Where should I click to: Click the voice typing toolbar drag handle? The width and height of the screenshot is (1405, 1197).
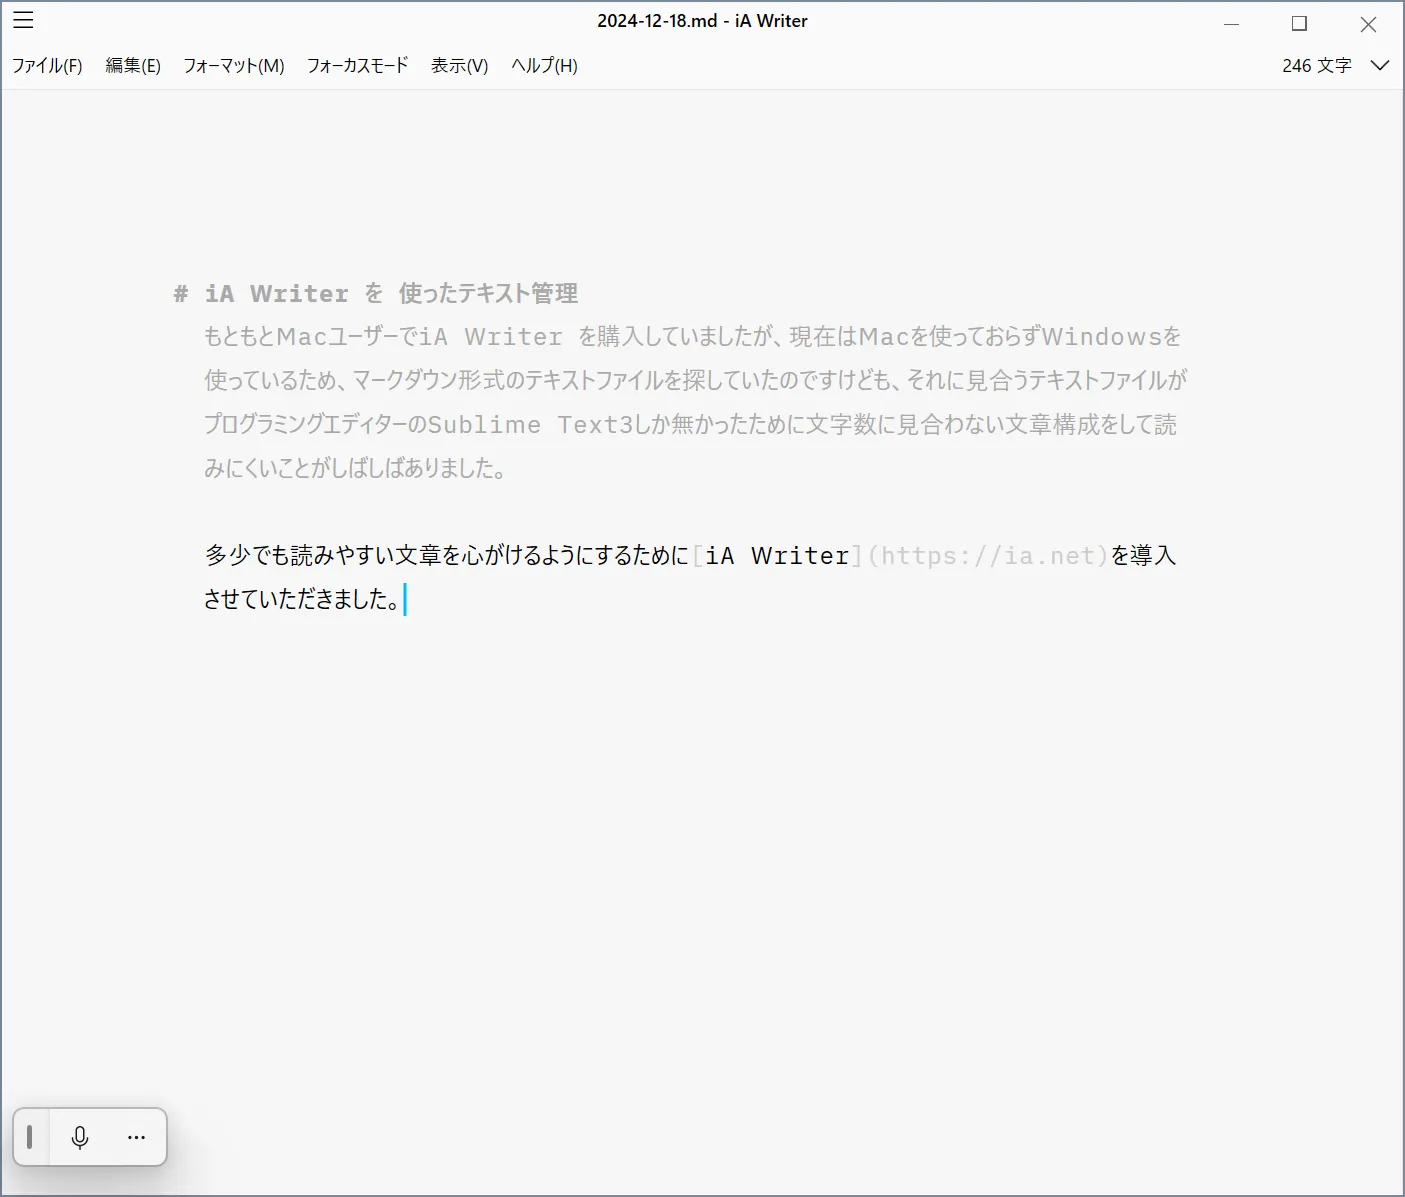coord(30,1137)
